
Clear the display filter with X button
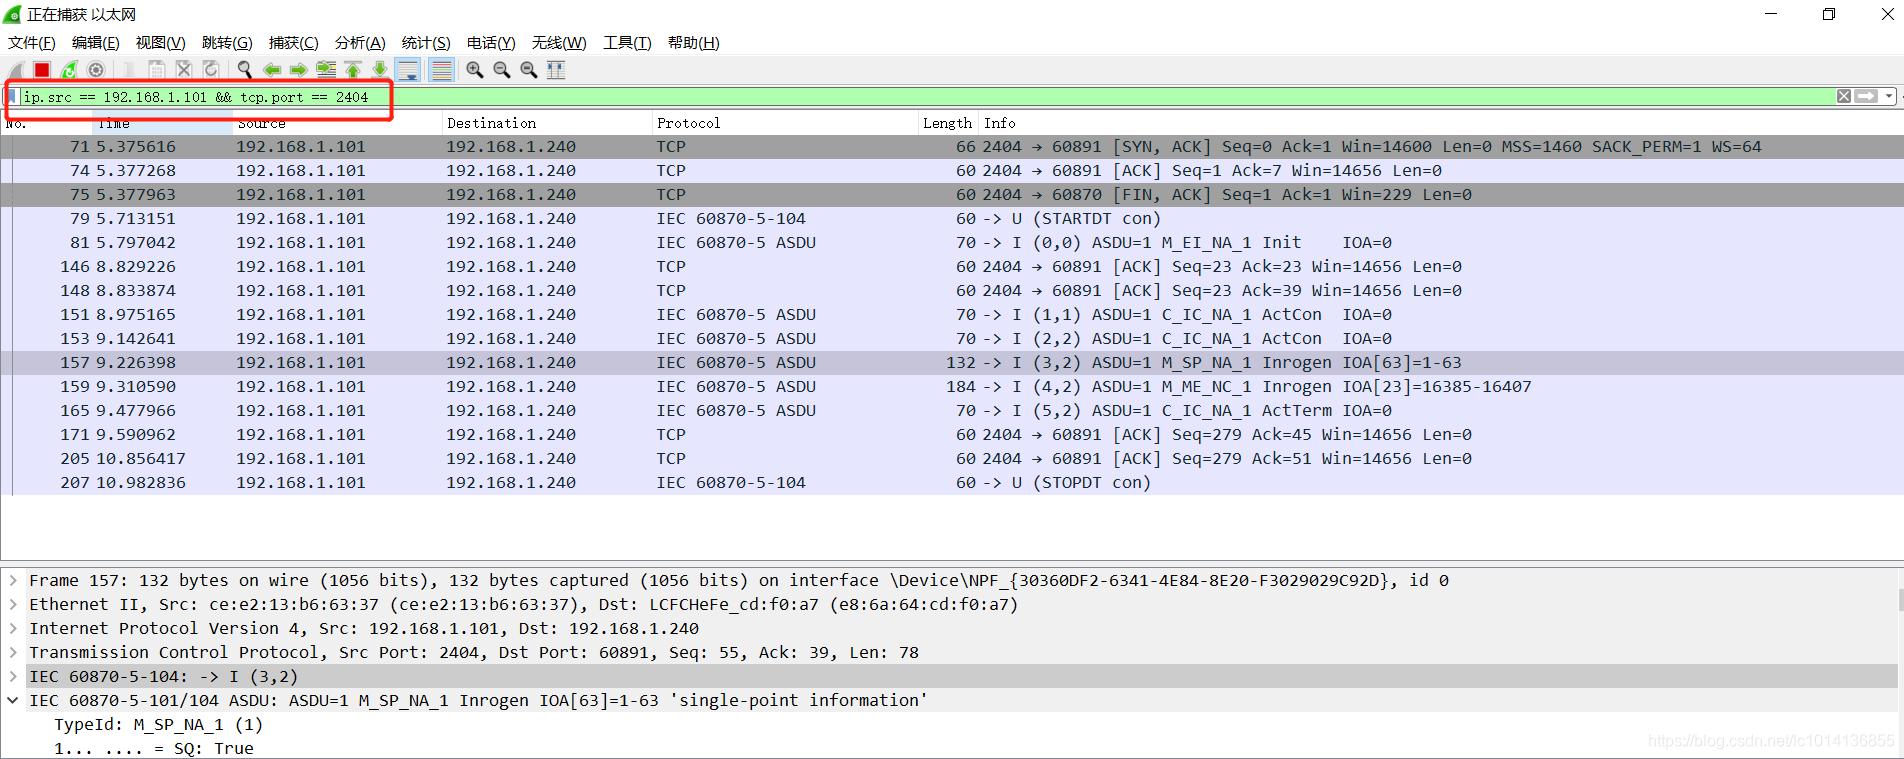pyautogui.click(x=1844, y=96)
